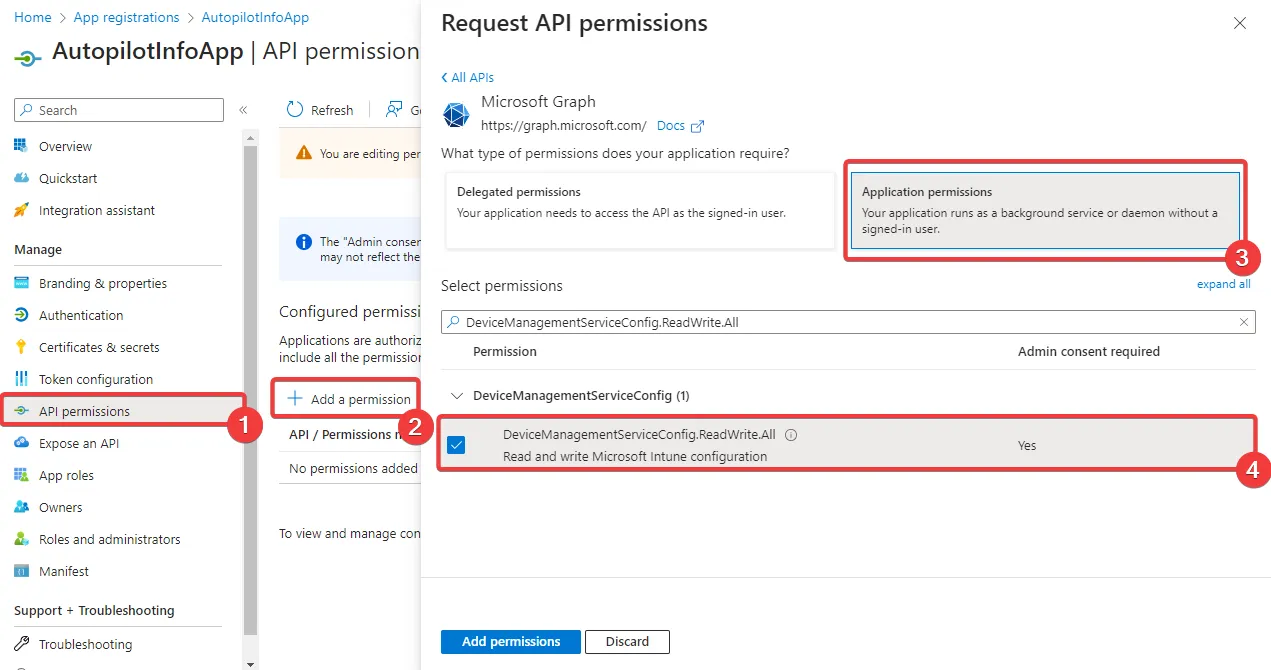Screen dimensions: 1271x670
Task: Click the Authentication icon in sidebar
Action: 21,315
